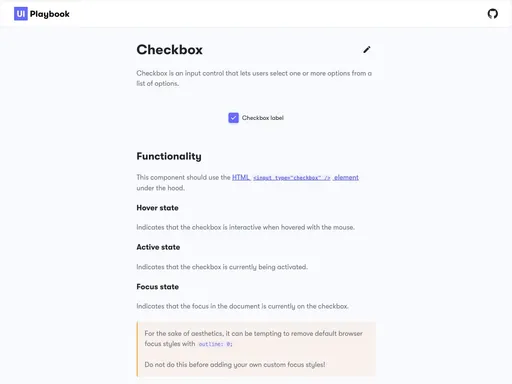Select the Focus state subheading

coord(157,287)
